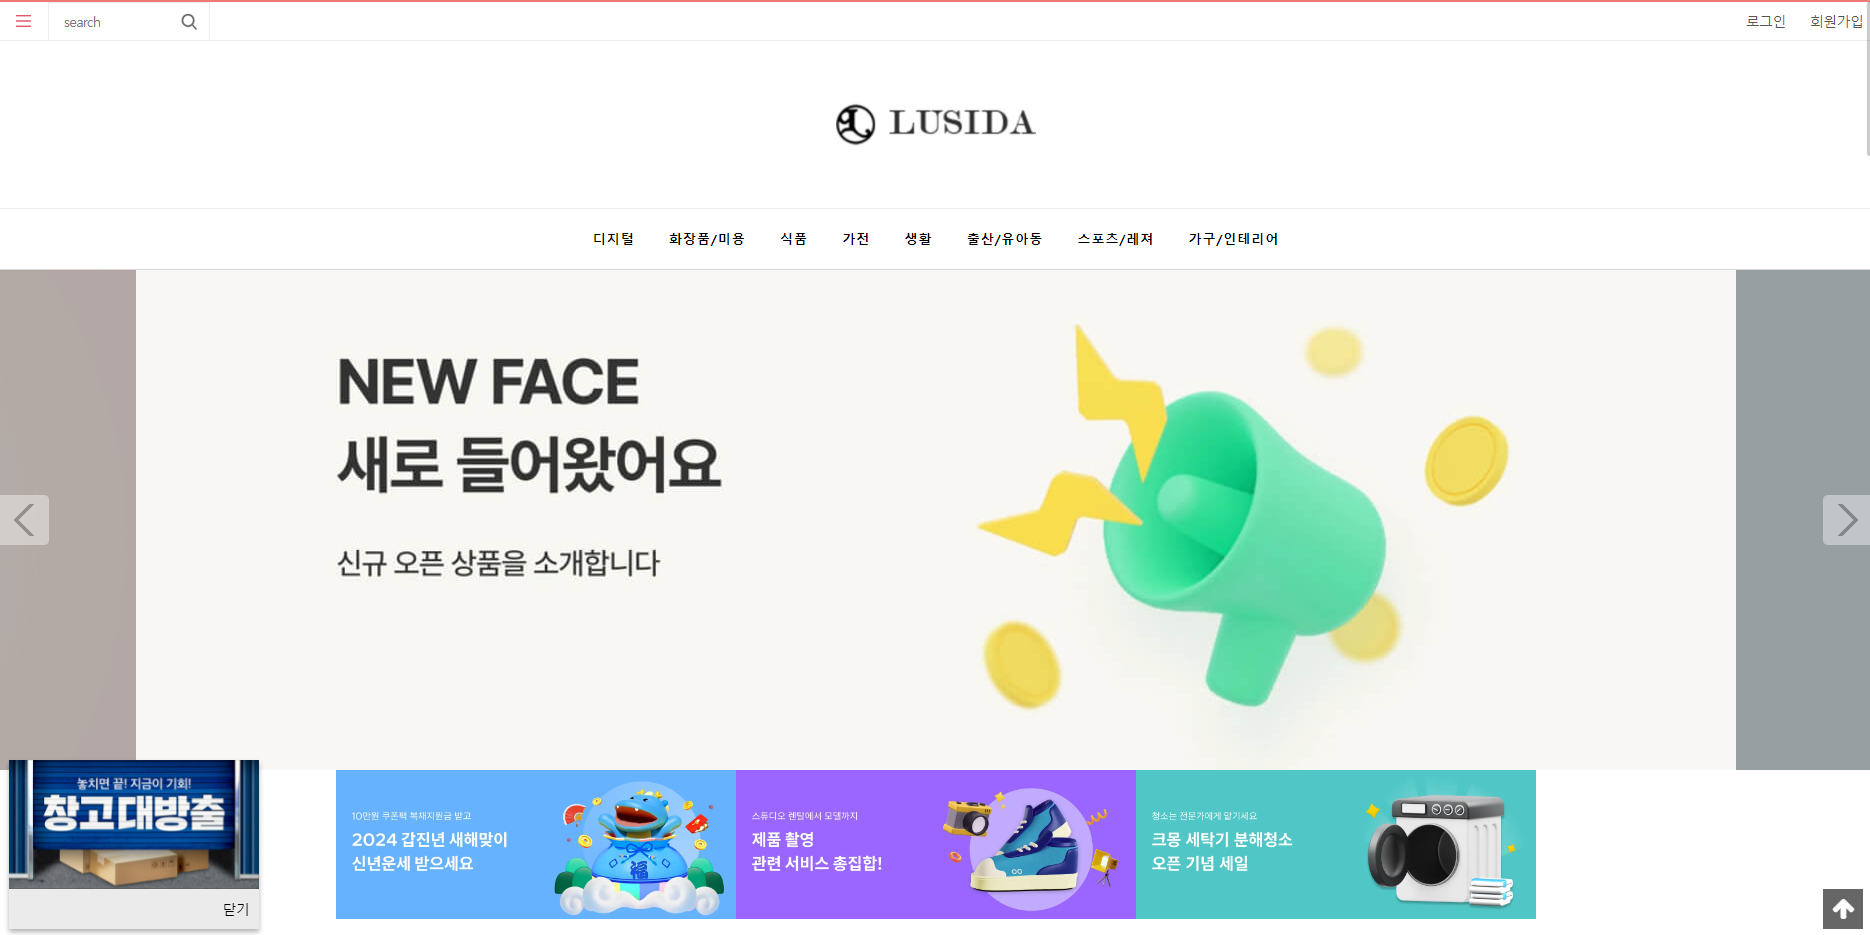The image size is (1870, 935).
Task: Select the 디지털 category menu
Action: point(613,239)
